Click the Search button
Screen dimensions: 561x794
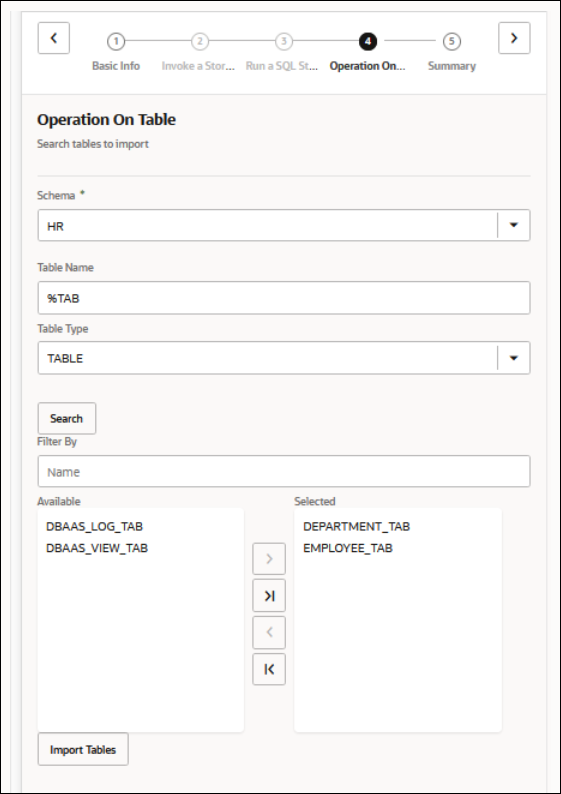pyautogui.click(x=66, y=418)
